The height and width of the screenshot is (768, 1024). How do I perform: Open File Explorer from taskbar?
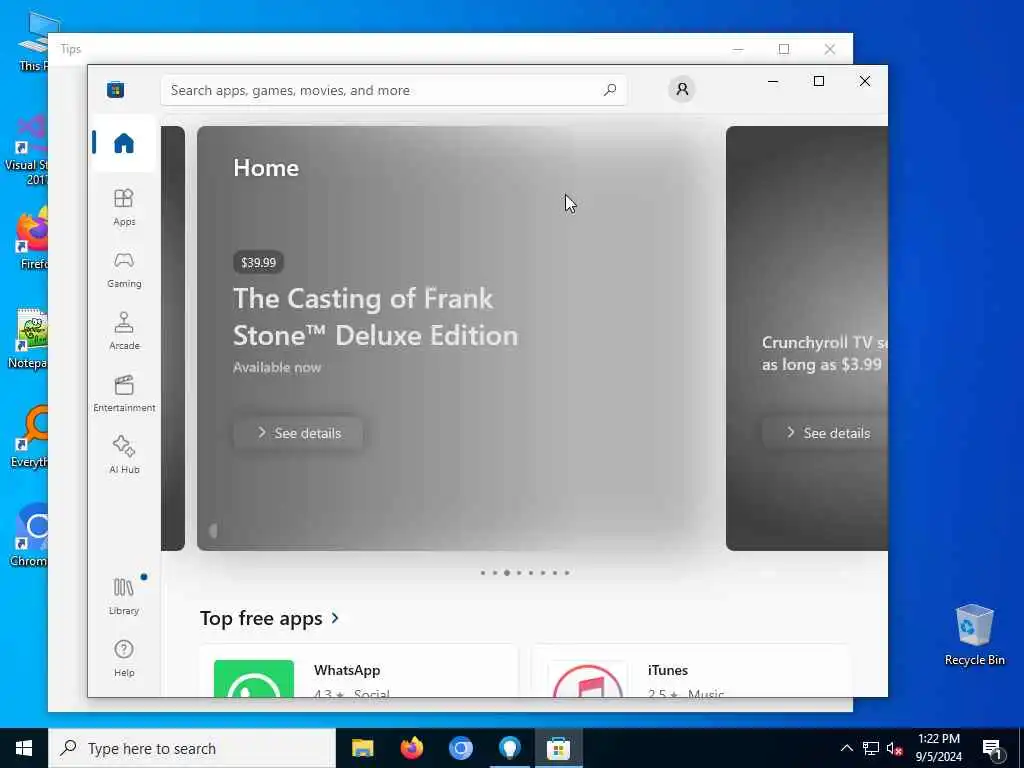coord(362,748)
